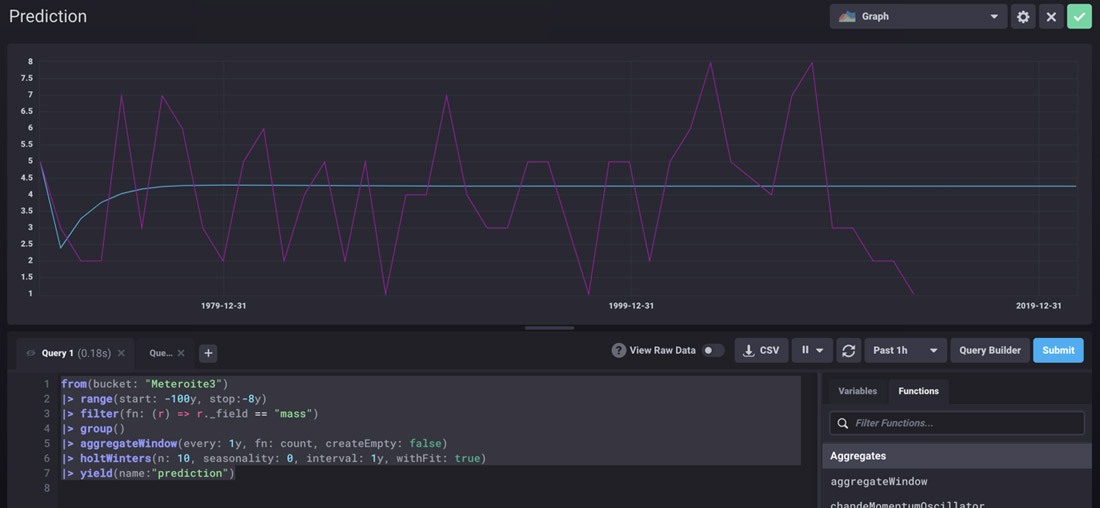The height and width of the screenshot is (508, 1100).
Task: Close the Query 1 tab with its X
Action: point(121,353)
